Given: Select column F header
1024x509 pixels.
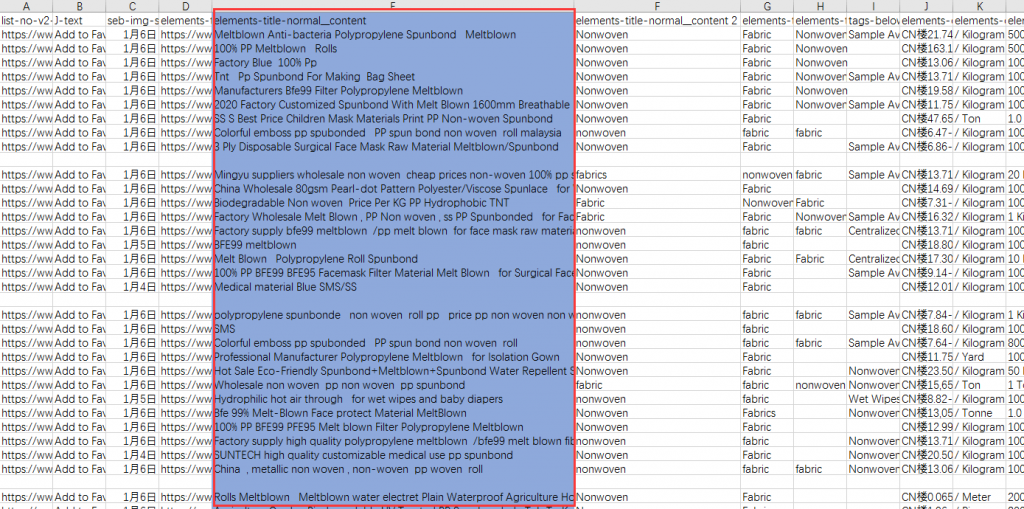Looking at the screenshot, I should click(x=658, y=6).
